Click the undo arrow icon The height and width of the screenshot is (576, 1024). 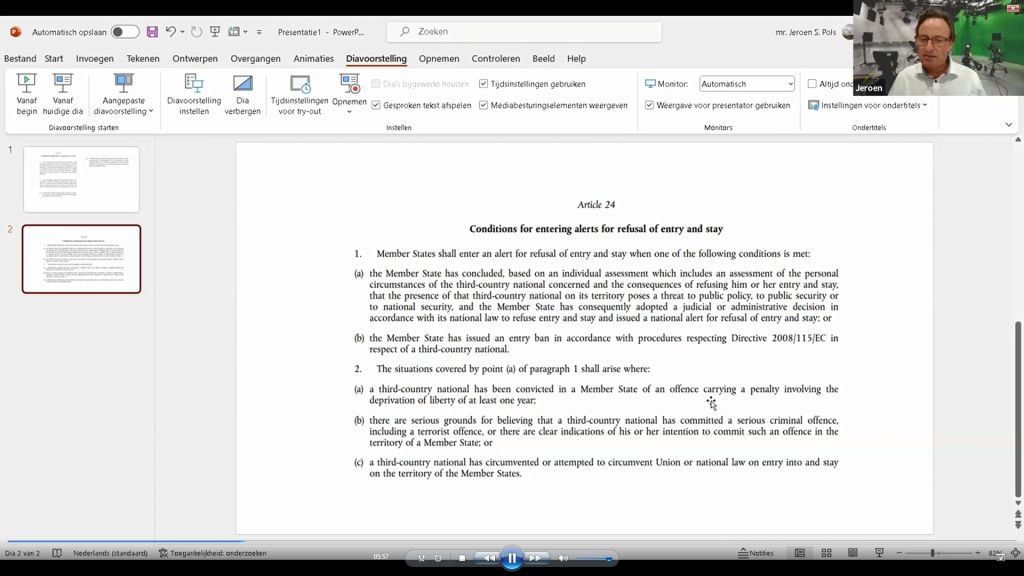[170, 32]
